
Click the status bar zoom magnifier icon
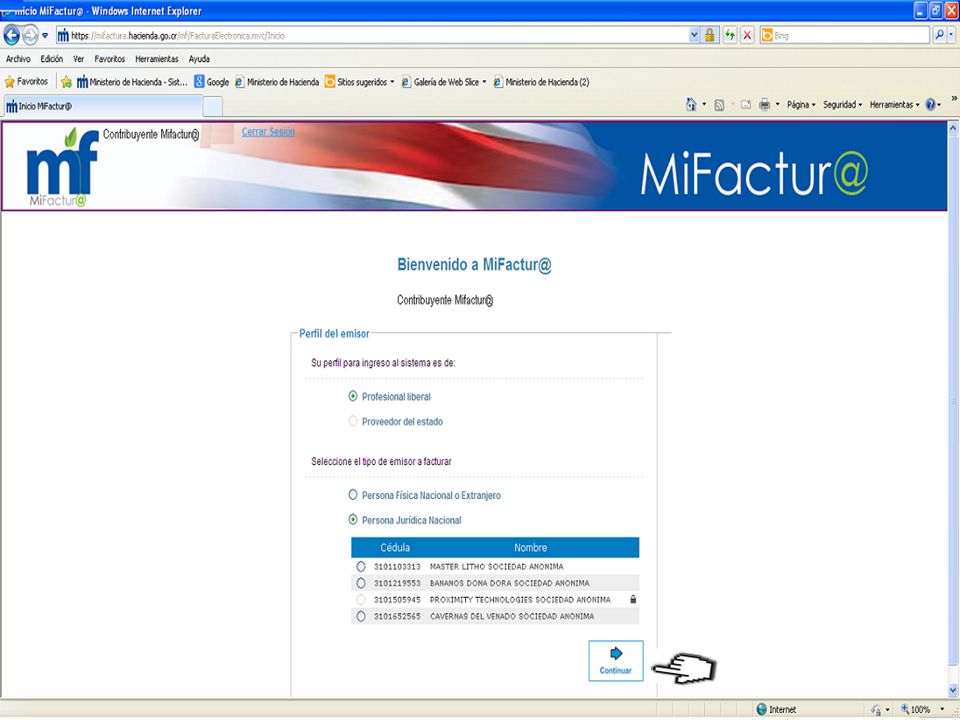pos(905,709)
